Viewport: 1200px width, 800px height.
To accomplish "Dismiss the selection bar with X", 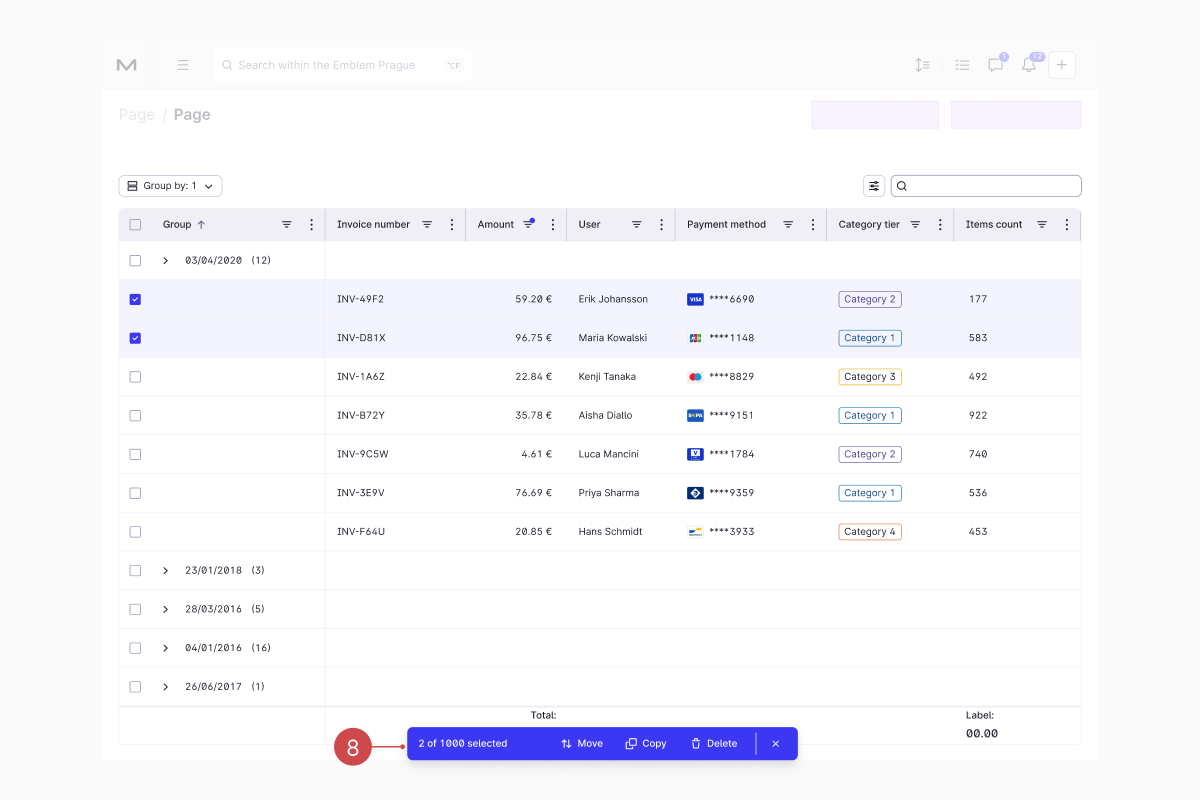I will 775,744.
